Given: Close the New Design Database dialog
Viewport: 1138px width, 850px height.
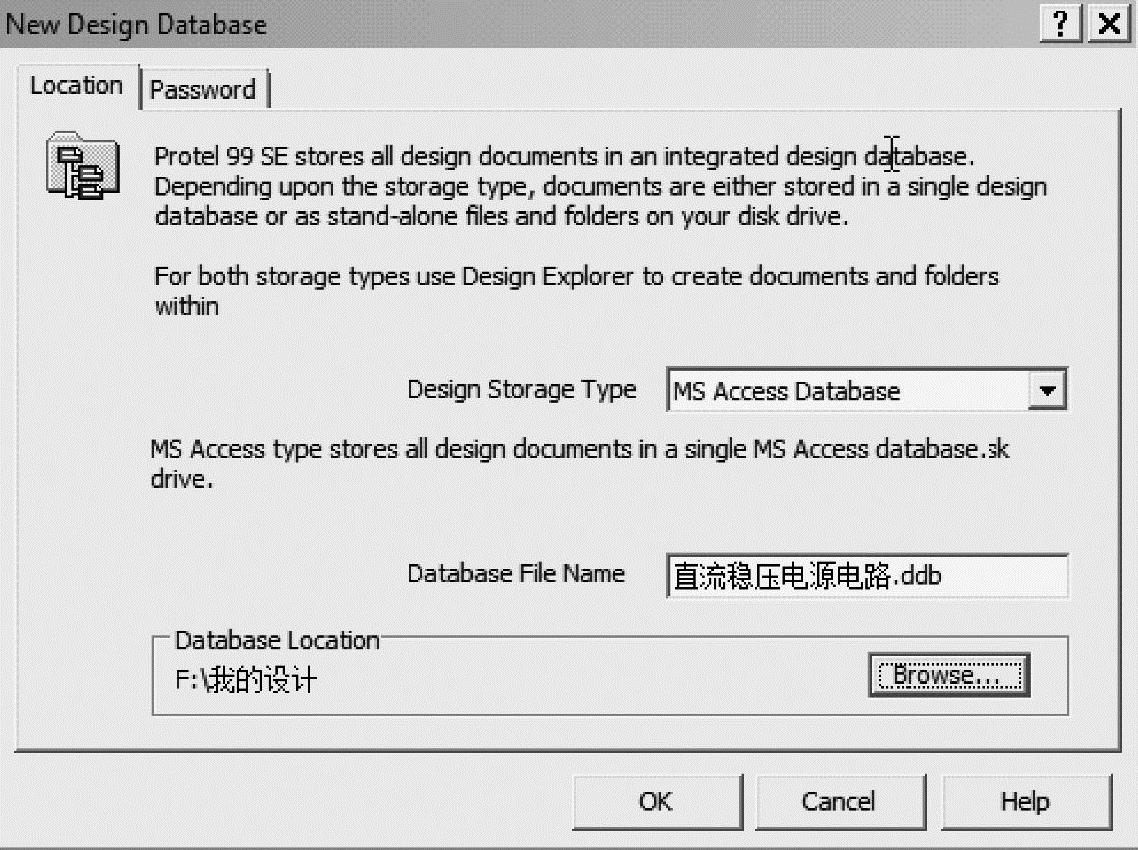Looking at the screenshot, I should click(1108, 24).
